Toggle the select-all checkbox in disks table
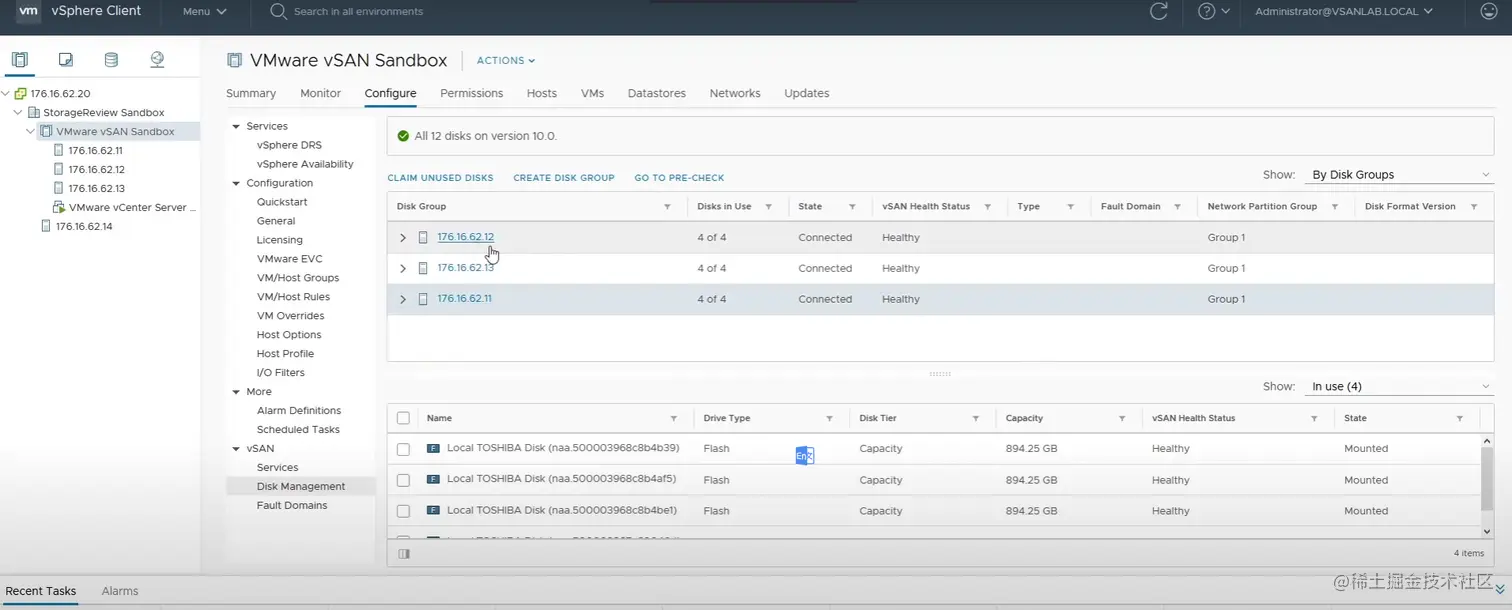The width and height of the screenshot is (1512, 610). coord(403,419)
